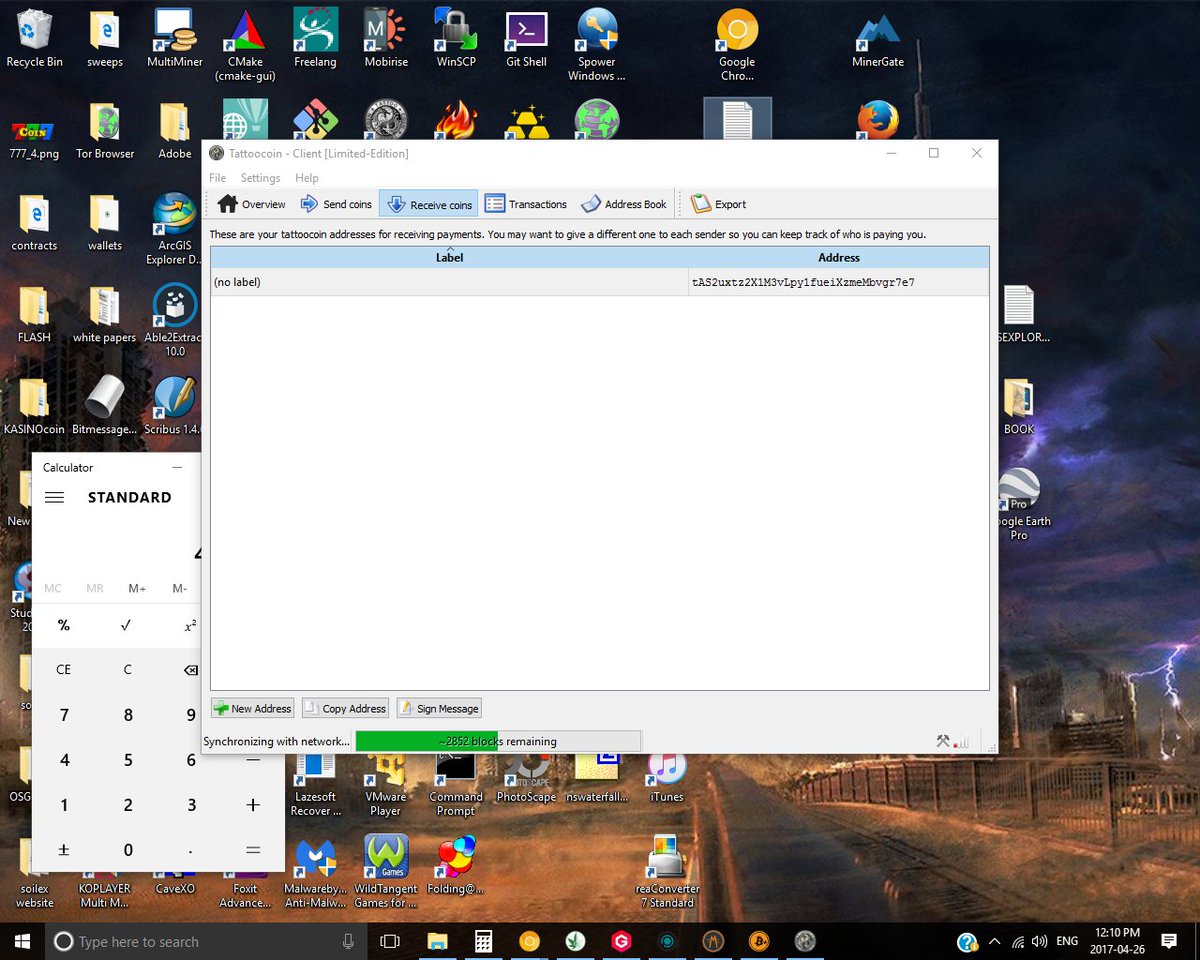1200x960 pixels.
Task: Select the Command Prompt desktop icon
Action: 456,784
